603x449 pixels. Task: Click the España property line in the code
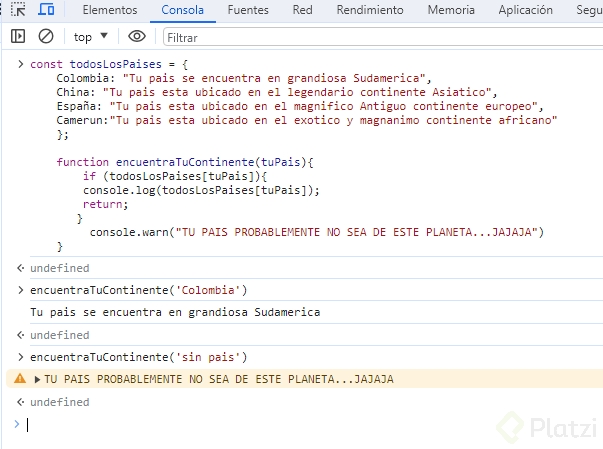click(x=300, y=106)
